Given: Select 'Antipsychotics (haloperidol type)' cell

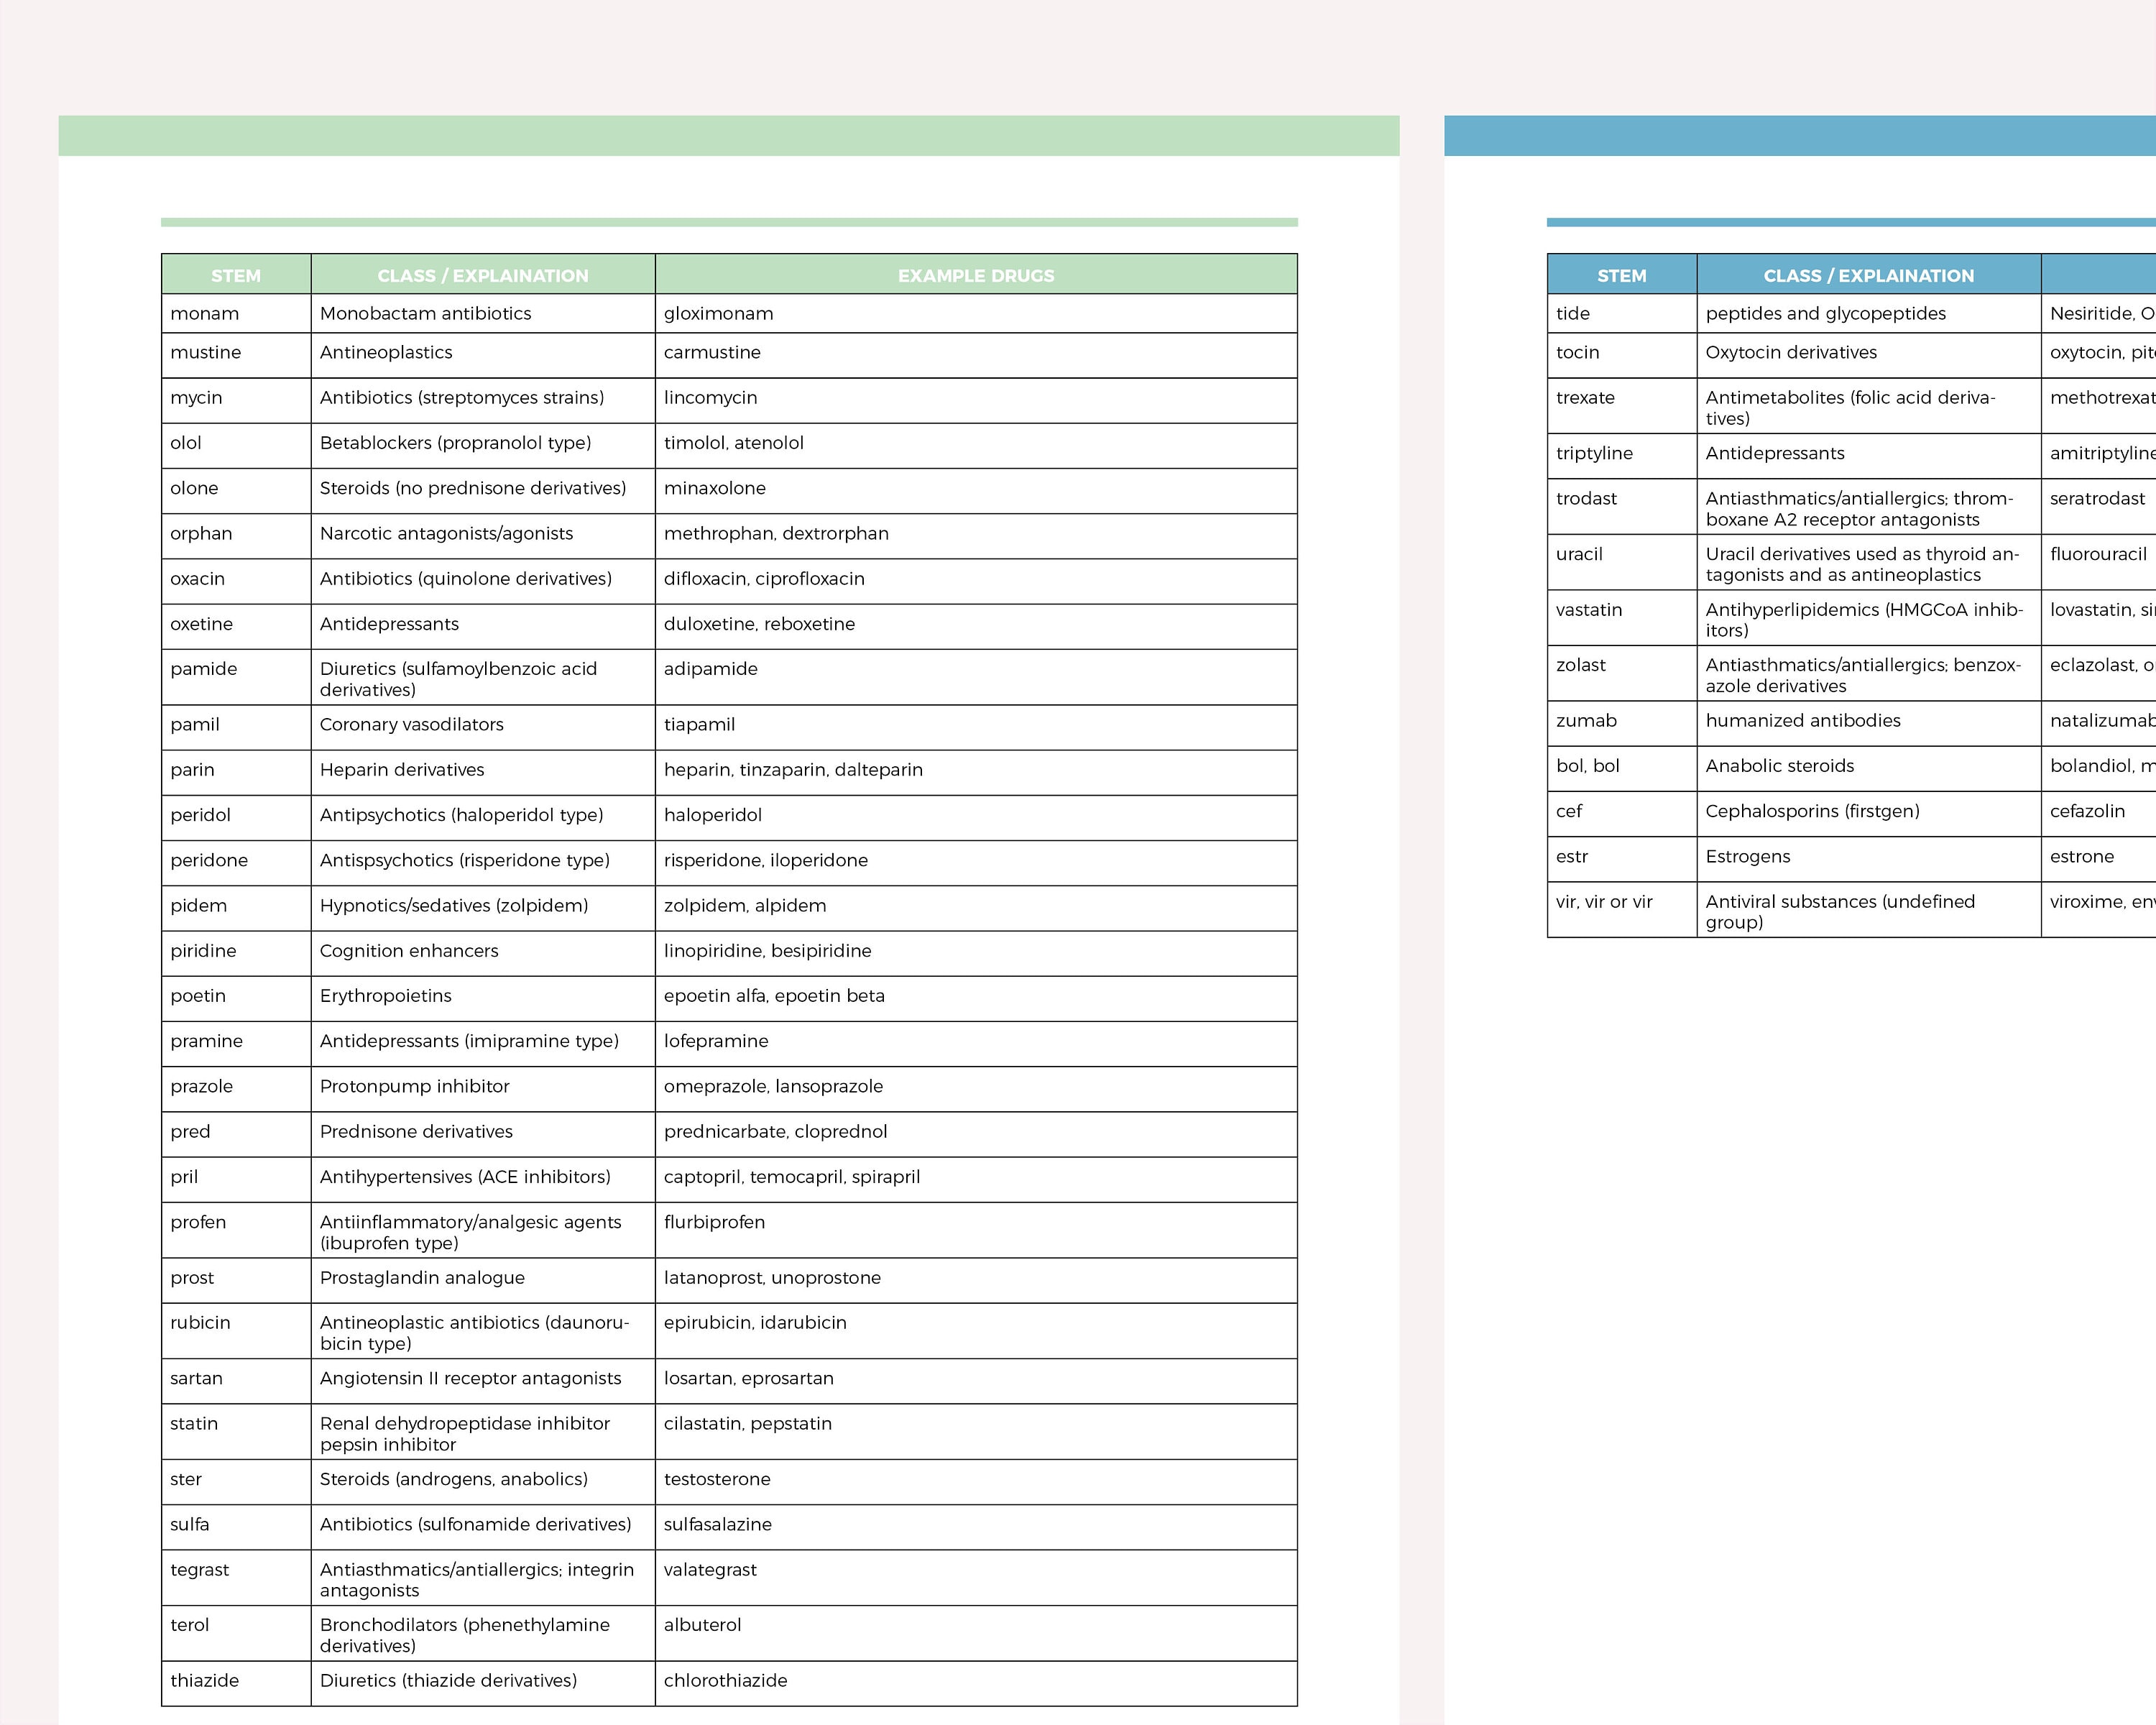Looking at the screenshot, I should (483, 818).
